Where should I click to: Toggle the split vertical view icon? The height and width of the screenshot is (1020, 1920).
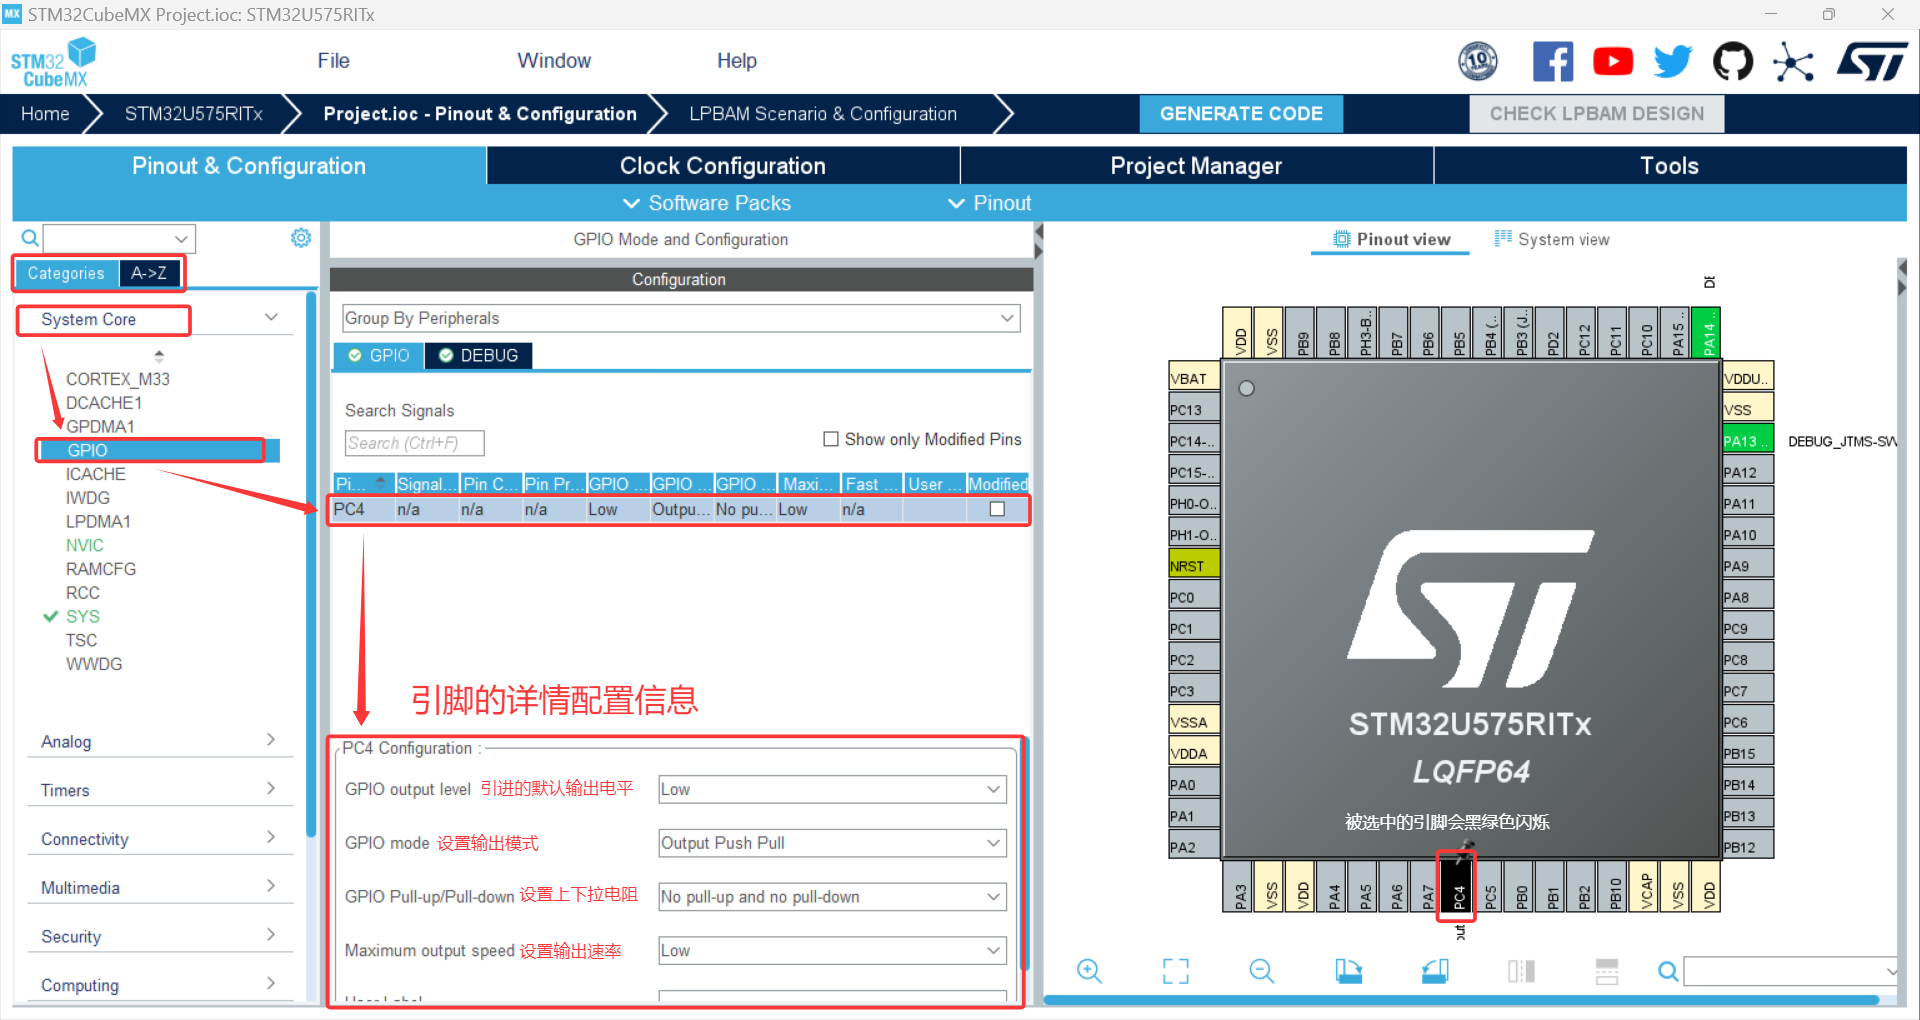pos(1521,971)
